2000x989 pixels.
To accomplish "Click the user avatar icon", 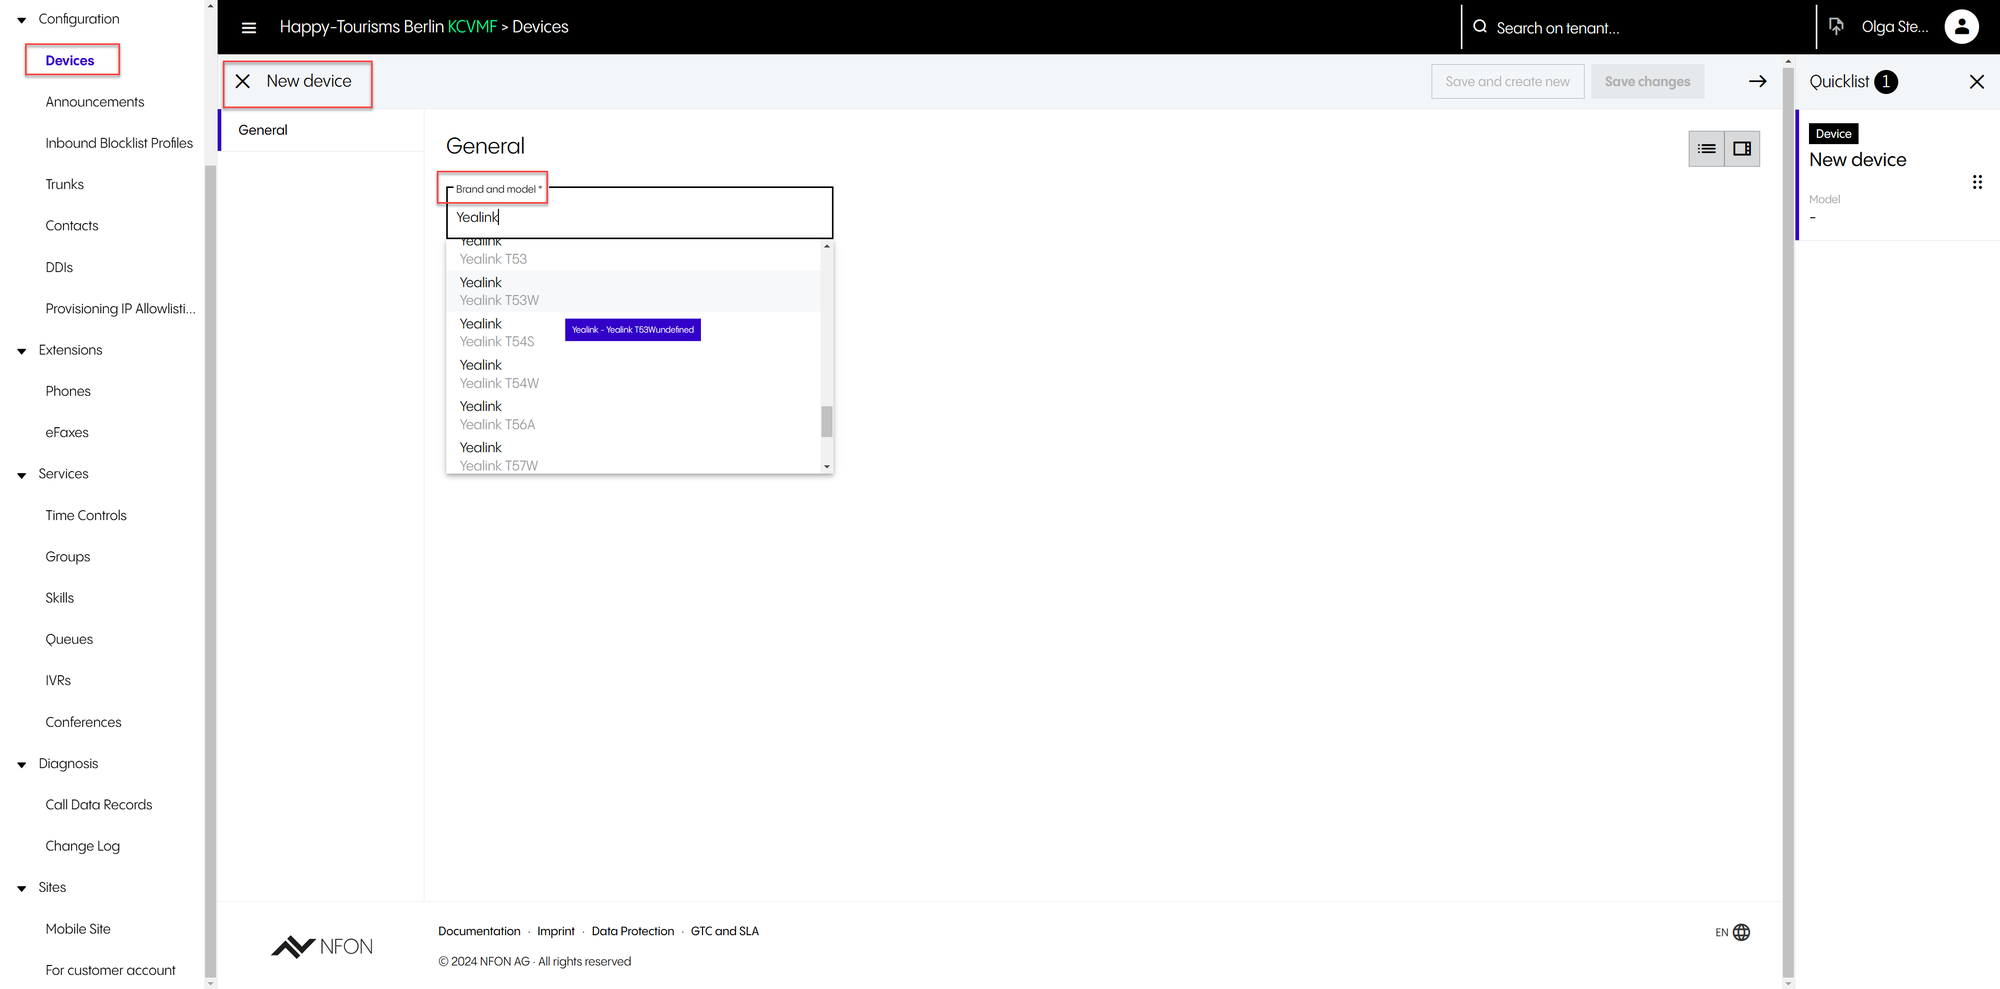I will point(1960,27).
